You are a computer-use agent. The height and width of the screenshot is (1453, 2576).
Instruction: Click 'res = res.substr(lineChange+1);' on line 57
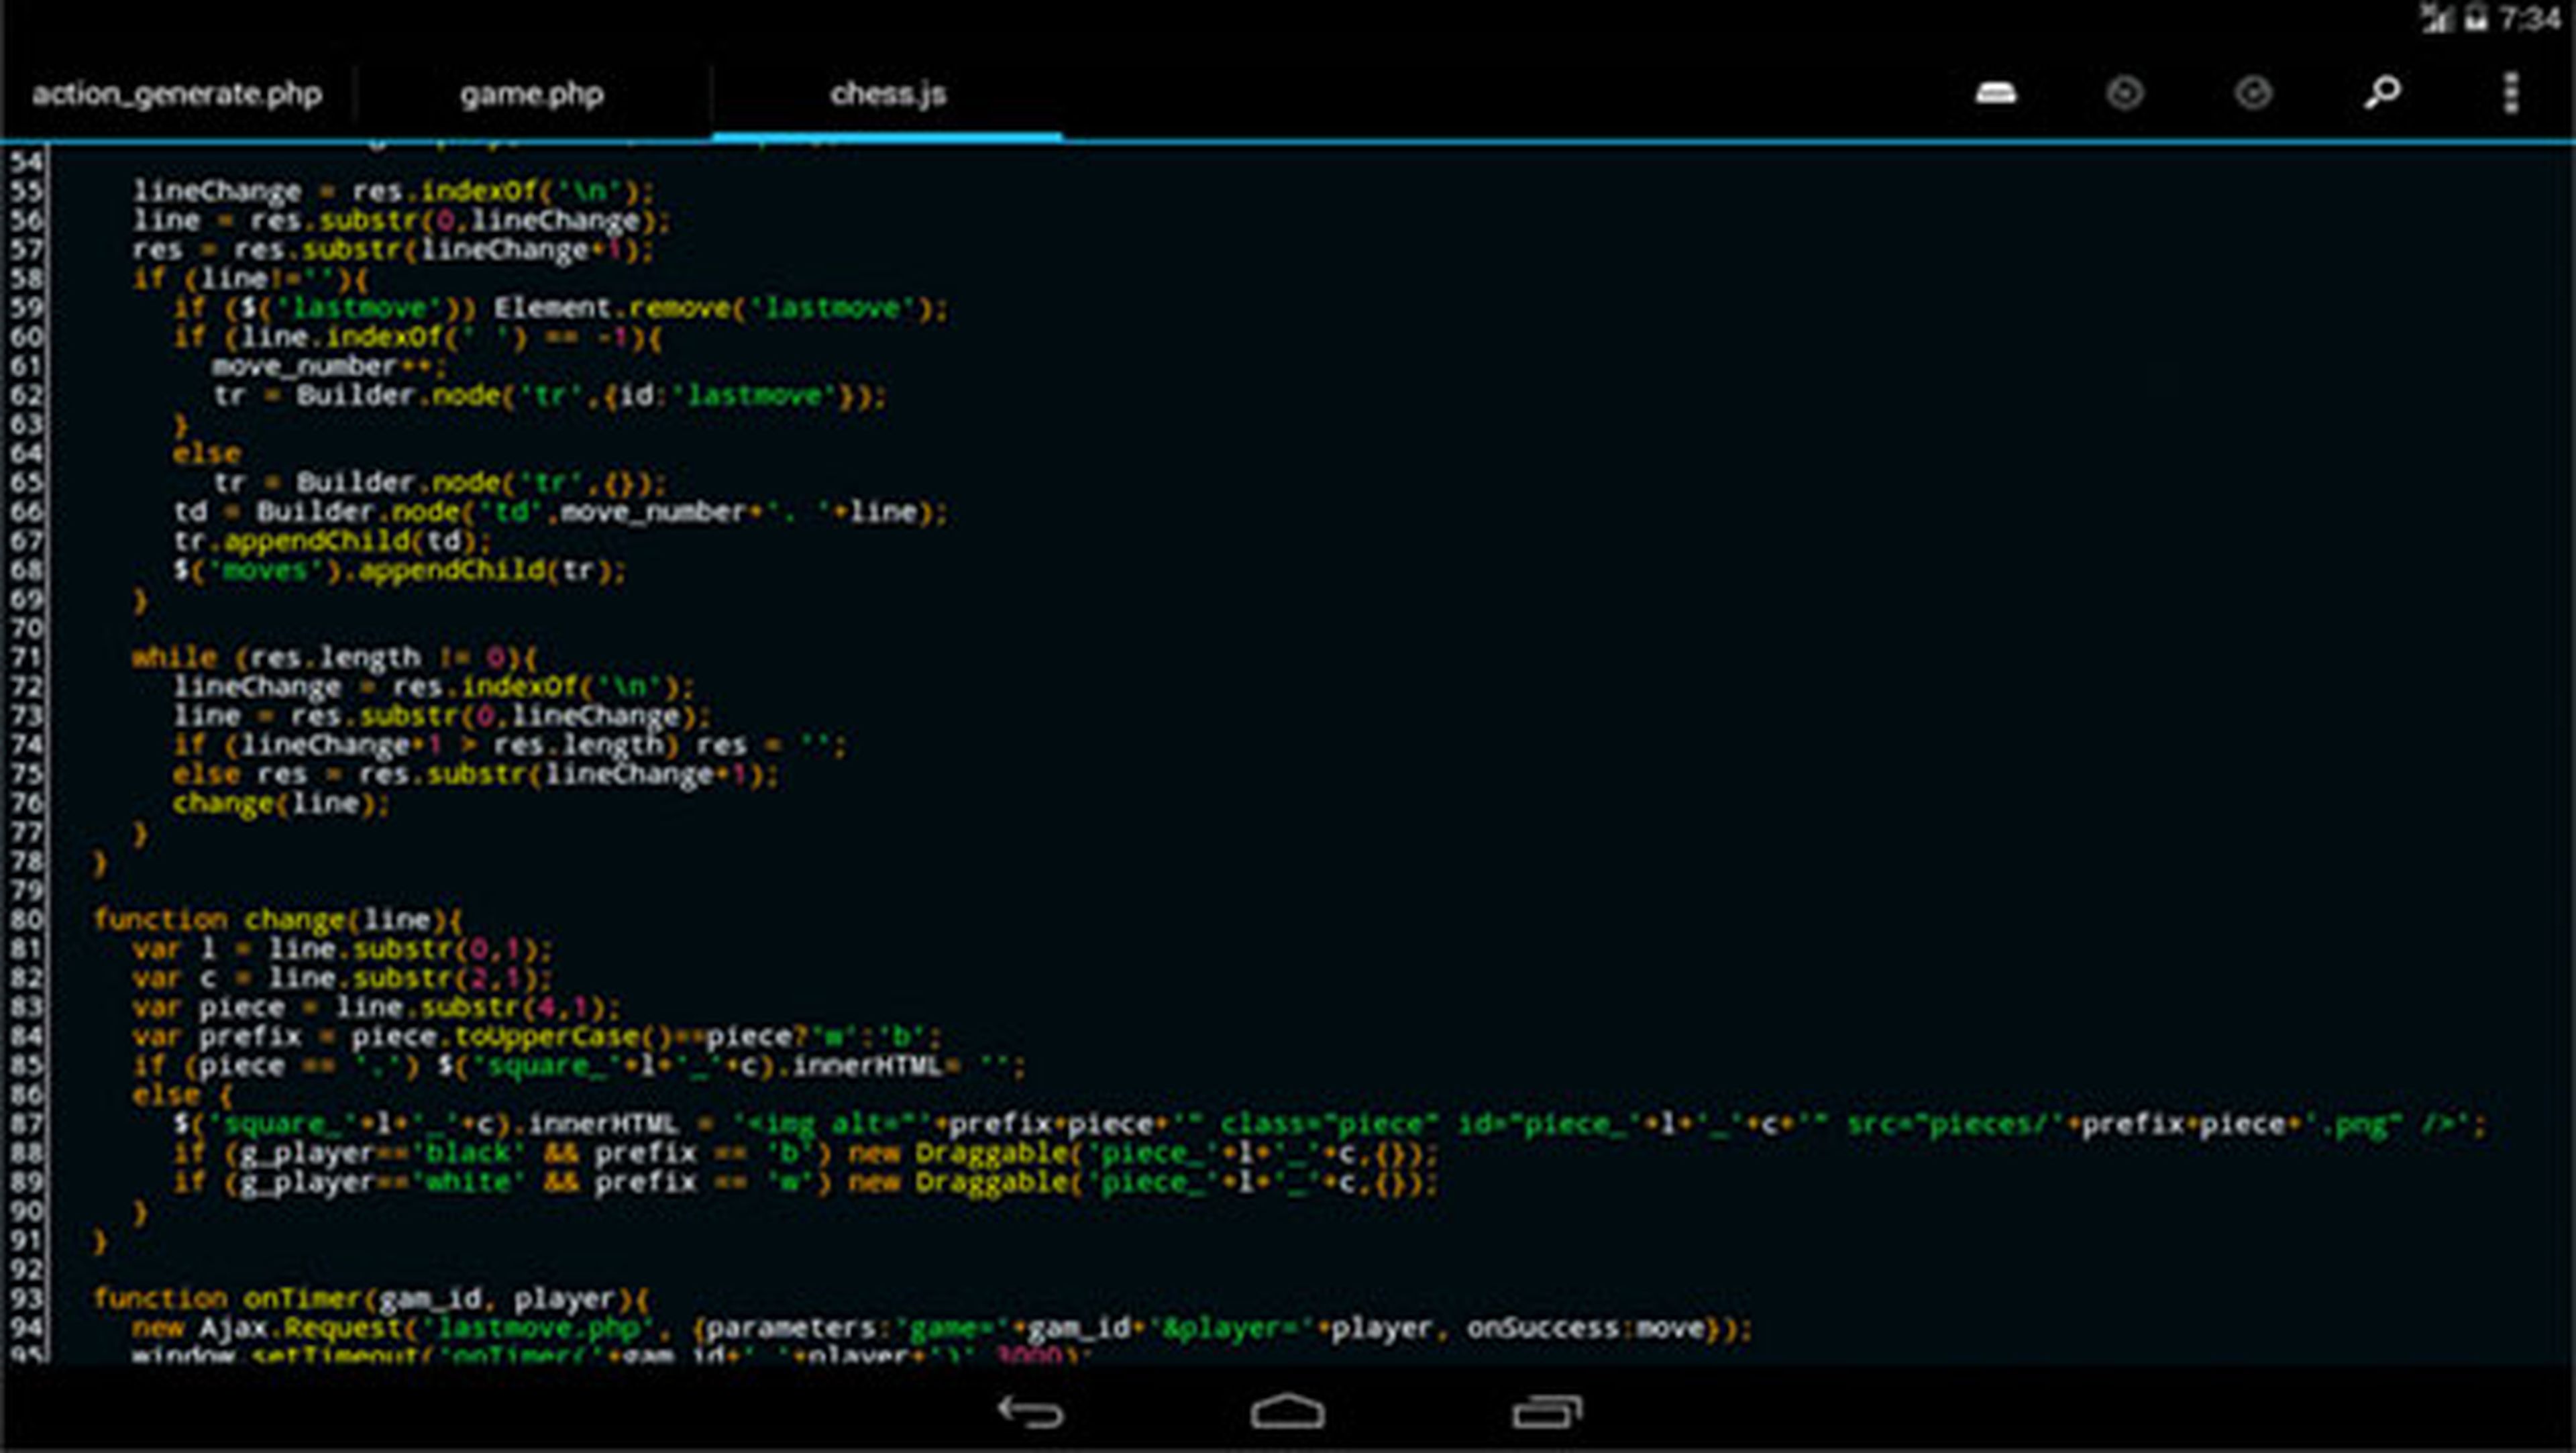pyautogui.click(x=393, y=249)
